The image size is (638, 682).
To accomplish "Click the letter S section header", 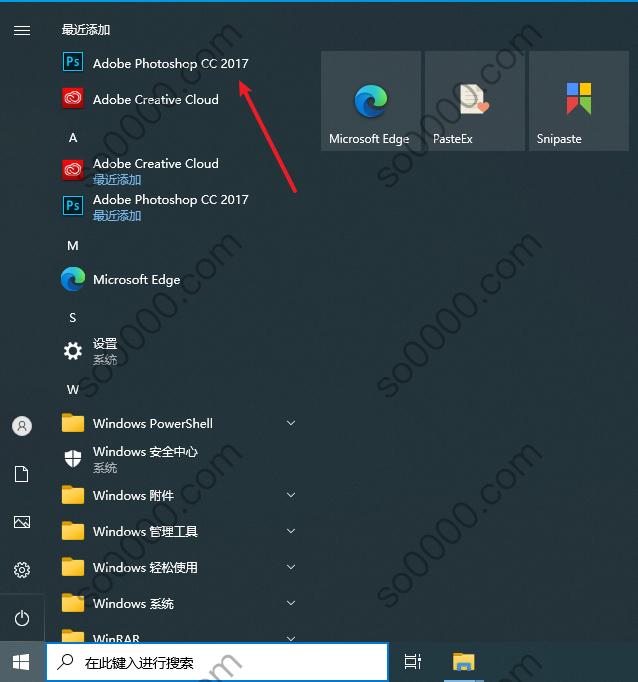I will (73, 318).
